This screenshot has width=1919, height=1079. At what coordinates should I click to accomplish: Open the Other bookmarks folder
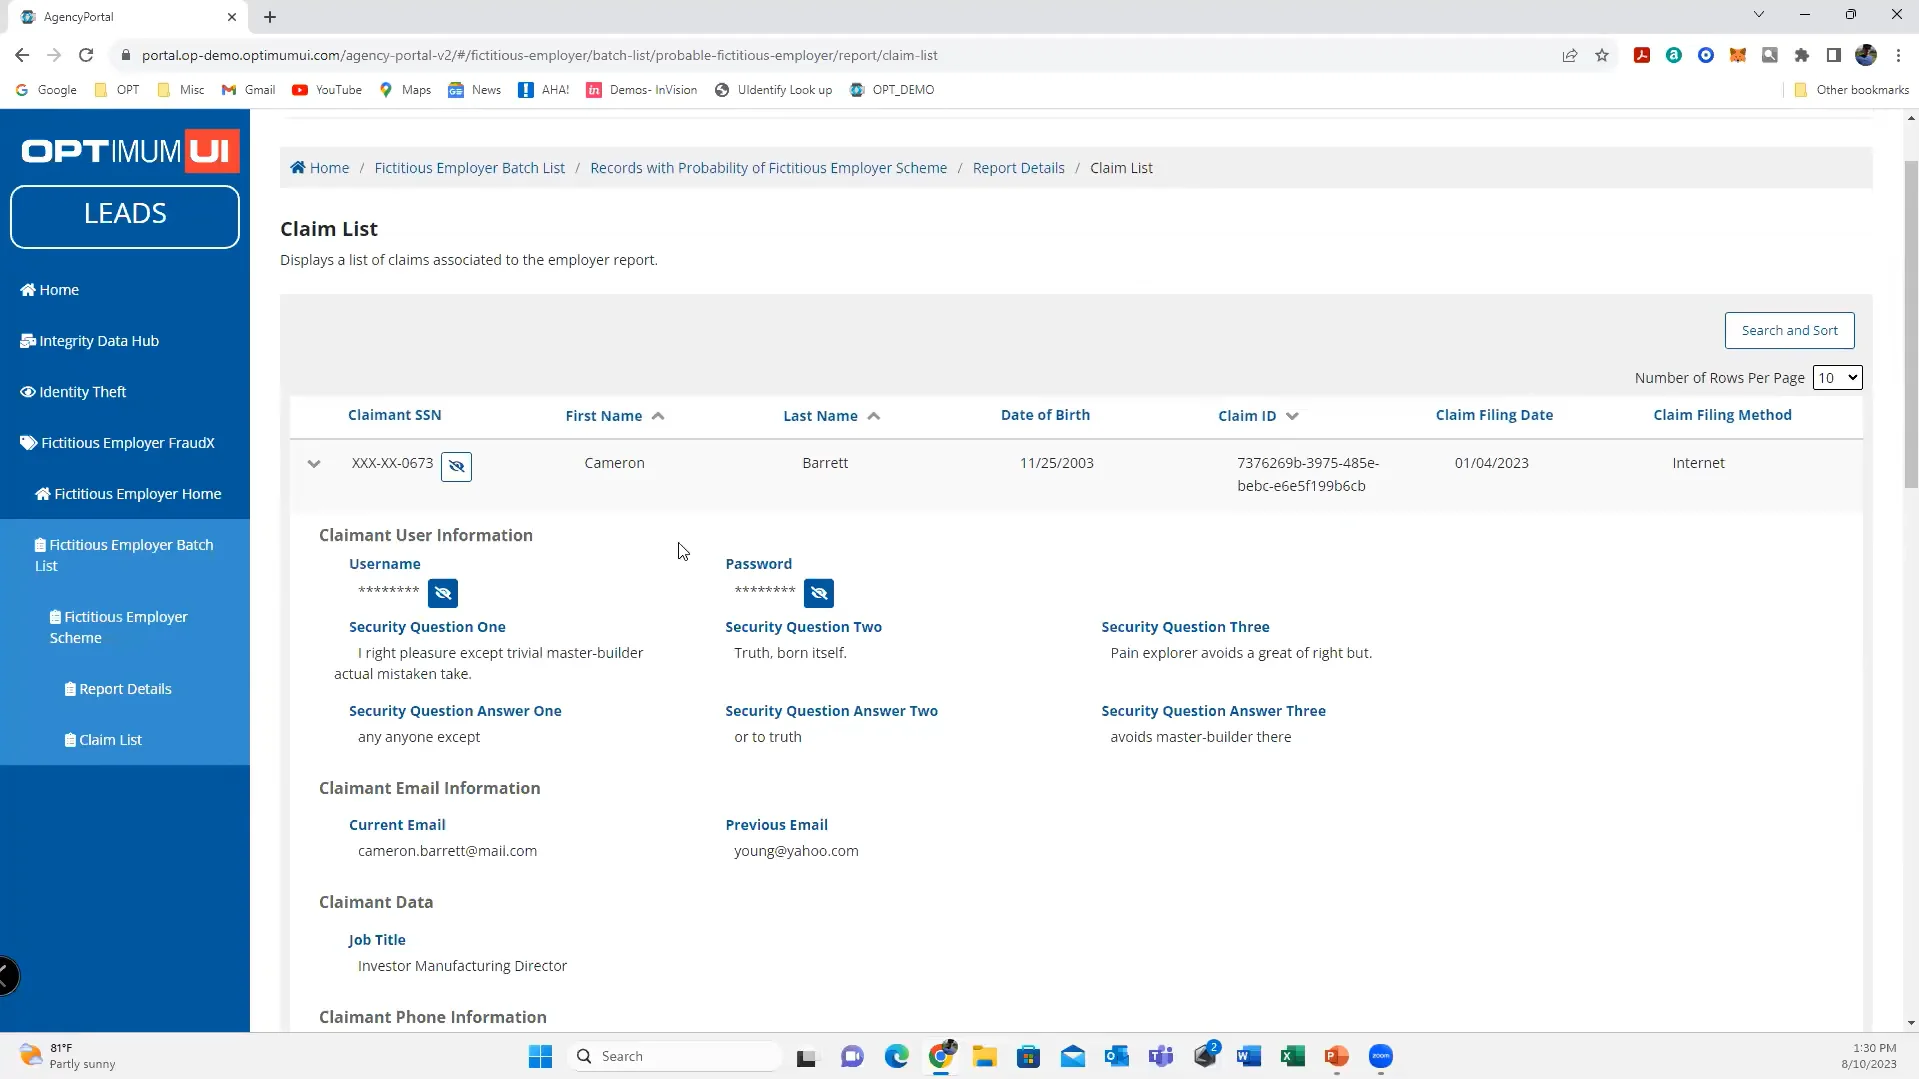1851,90
